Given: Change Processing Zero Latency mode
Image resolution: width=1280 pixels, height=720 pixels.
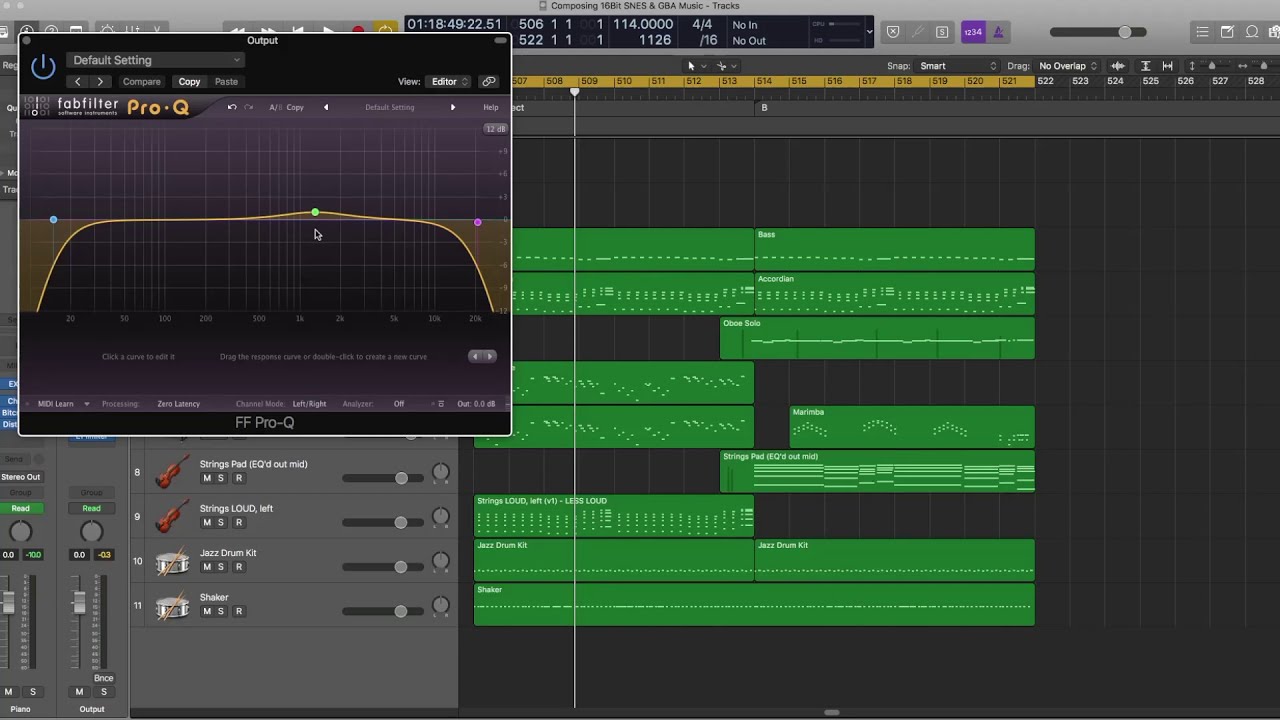Looking at the screenshot, I should pyautogui.click(x=179, y=404).
